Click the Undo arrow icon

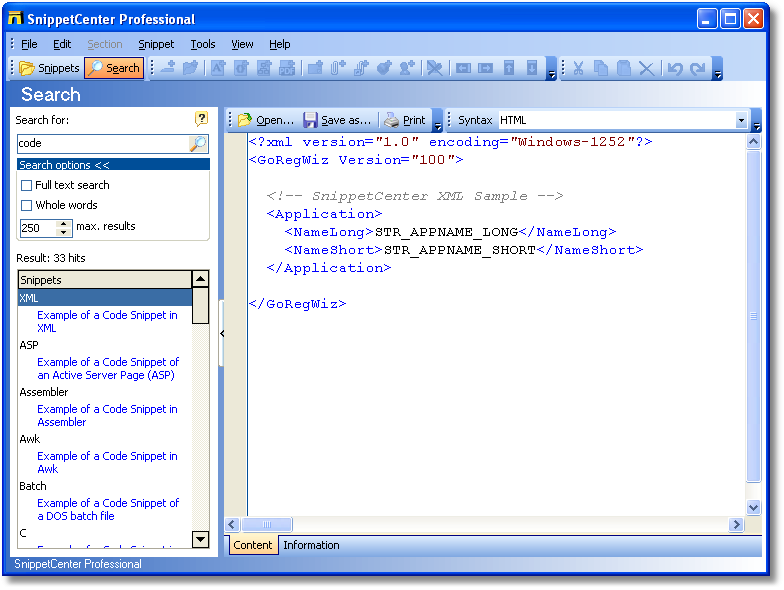674,68
